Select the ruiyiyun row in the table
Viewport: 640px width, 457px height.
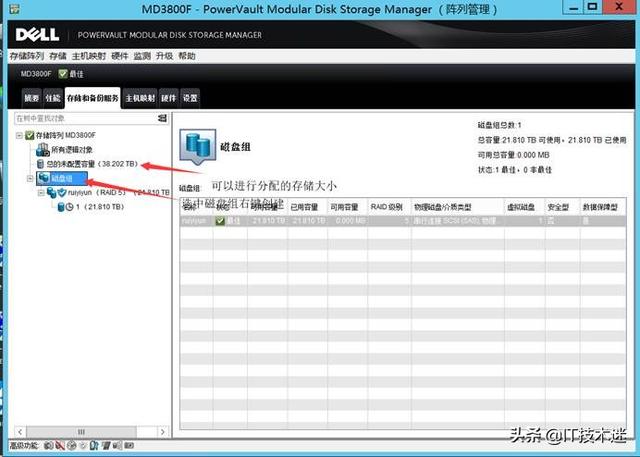pos(403,221)
